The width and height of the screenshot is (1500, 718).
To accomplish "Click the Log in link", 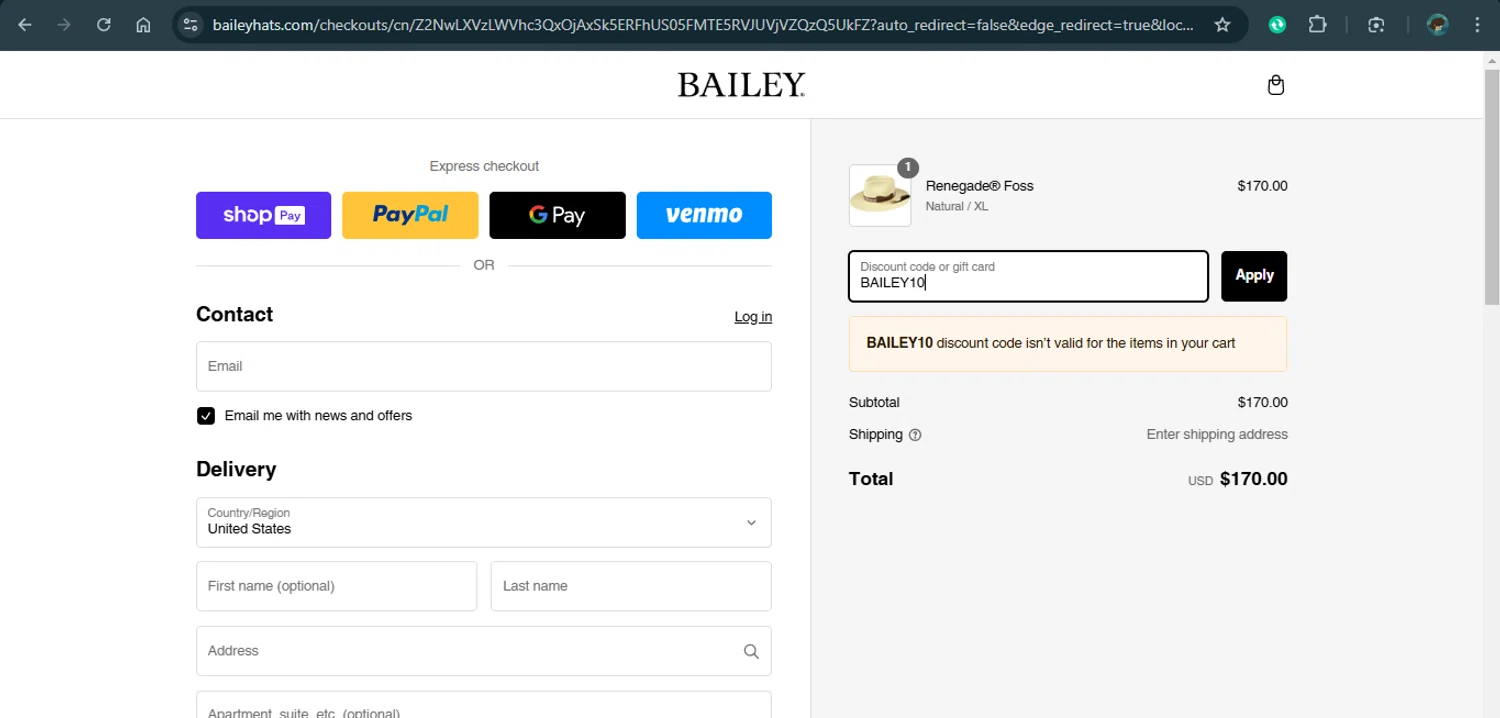I will coord(753,317).
